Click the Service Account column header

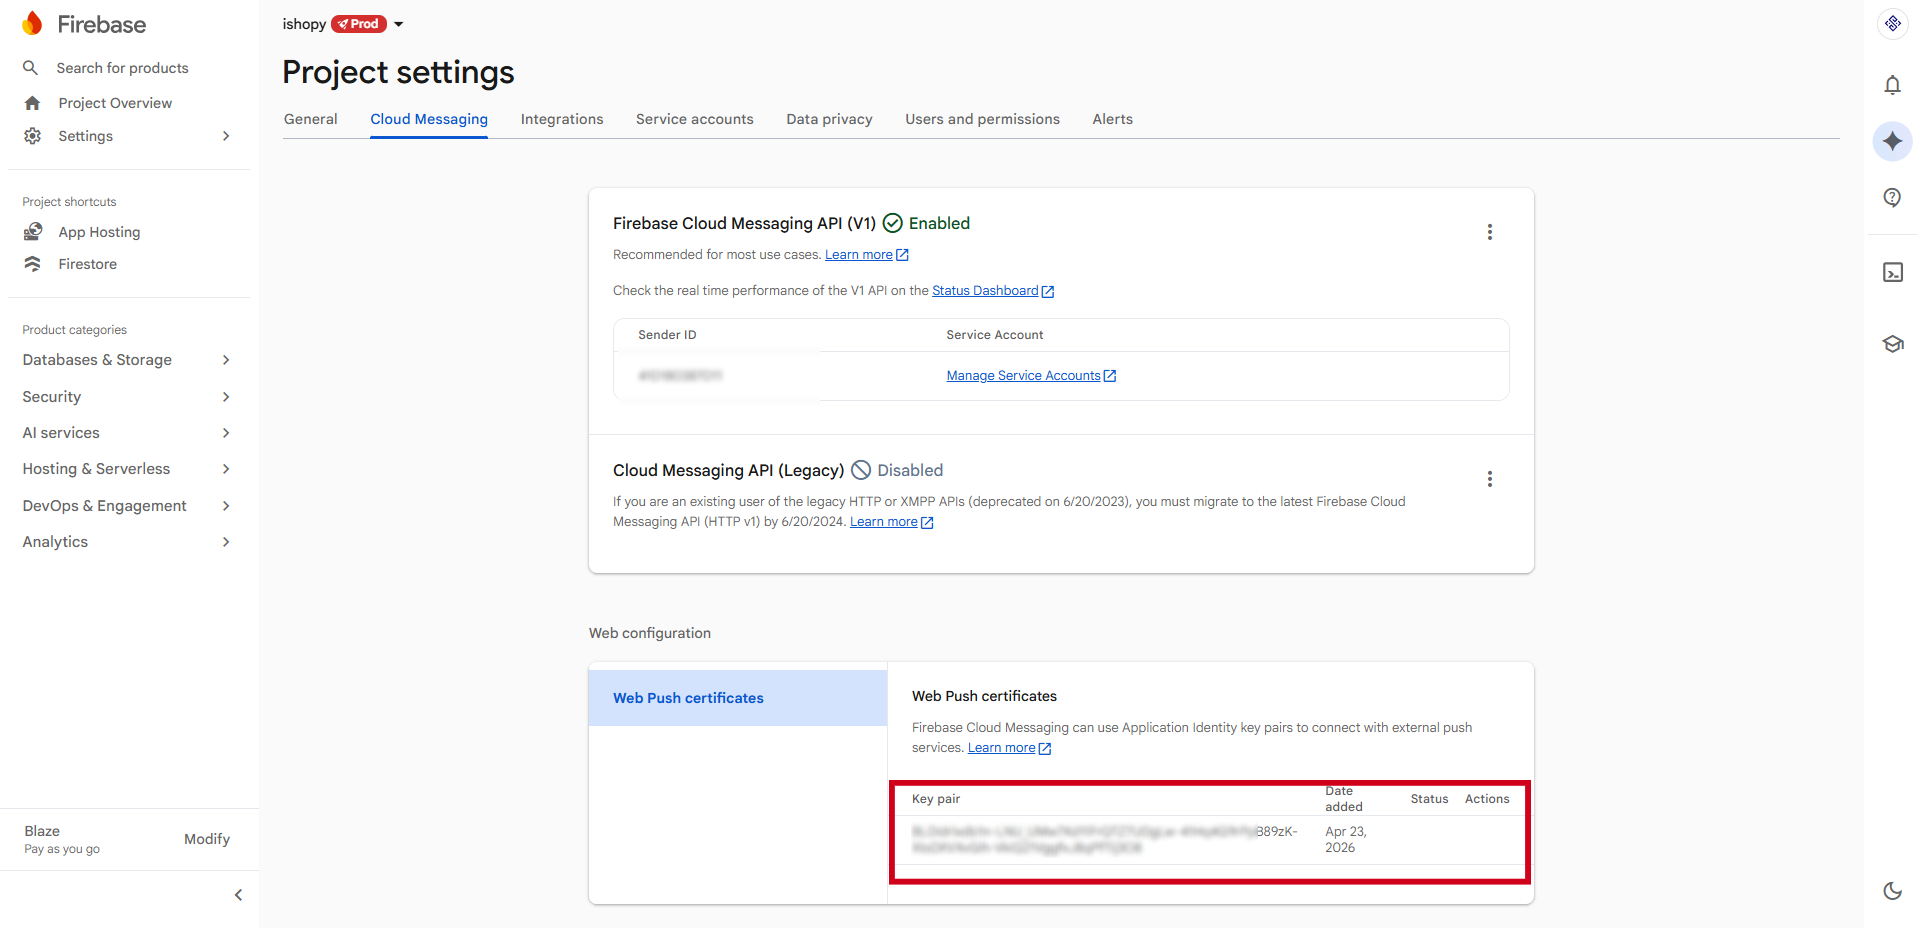(994, 335)
